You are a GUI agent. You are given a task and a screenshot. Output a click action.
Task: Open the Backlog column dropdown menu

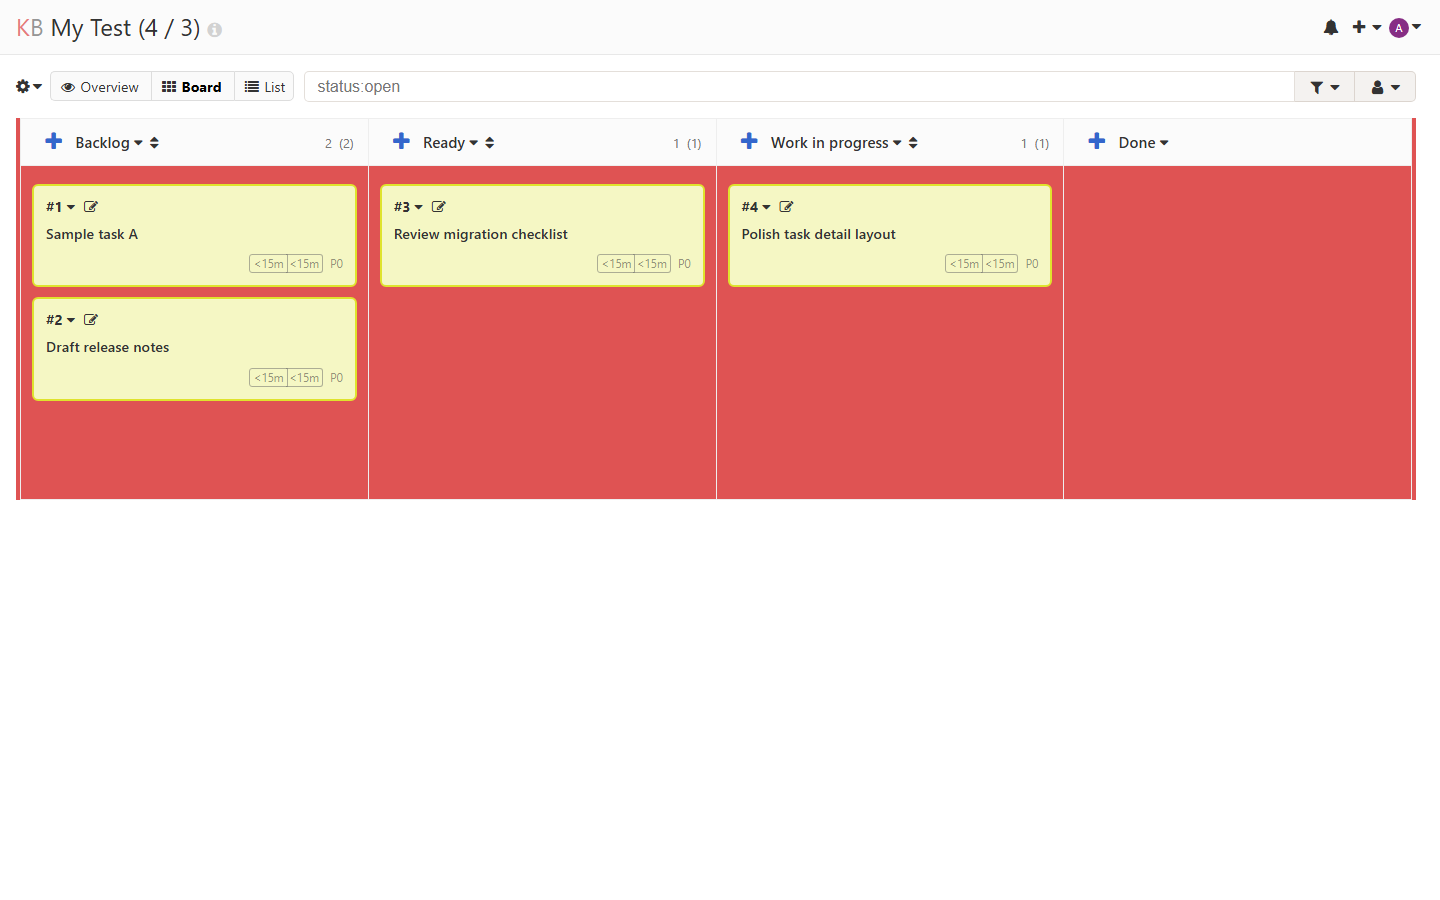coord(109,143)
